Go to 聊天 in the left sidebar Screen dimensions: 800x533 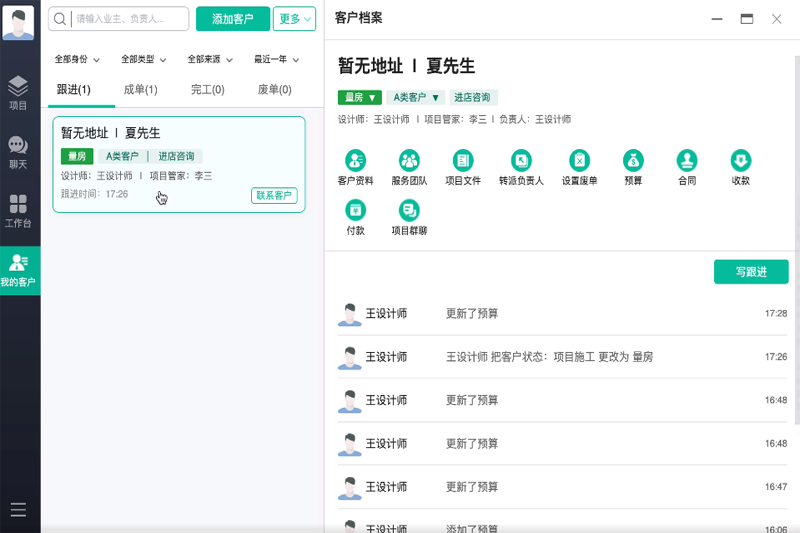click(x=18, y=152)
